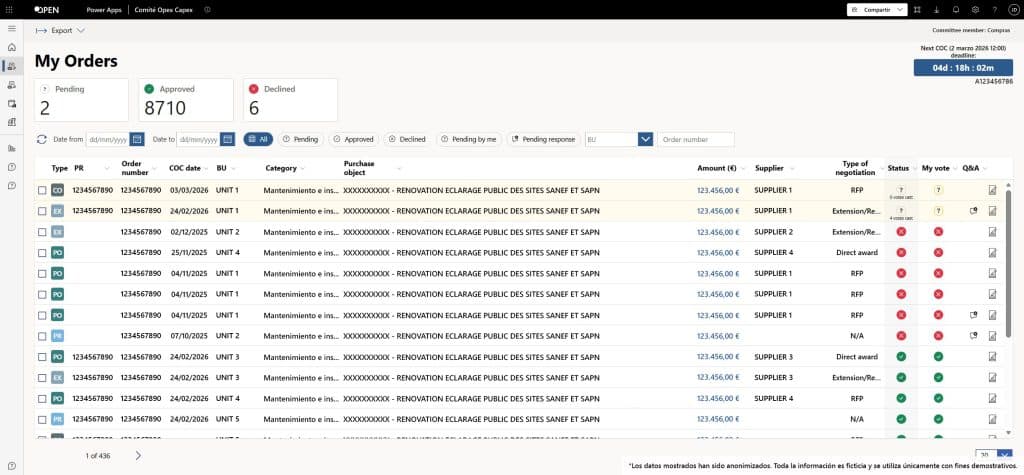Open the question mark help in top bar
This screenshot has height=475, width=1024.
tap(995, 10)
